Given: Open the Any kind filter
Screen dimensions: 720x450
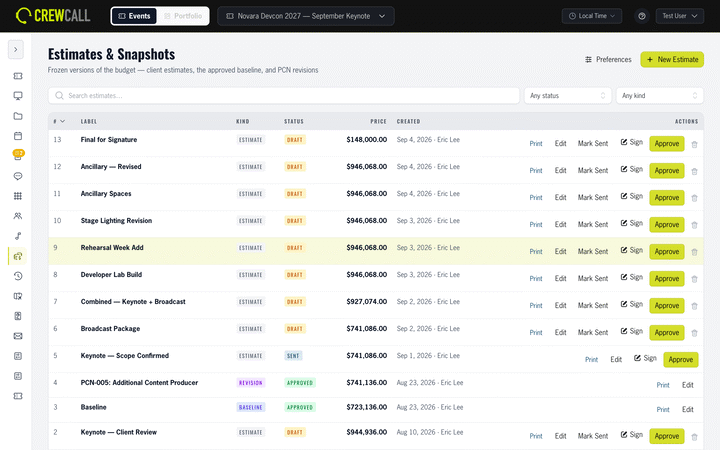Looking at the screenshot, I should pos(659,96).
